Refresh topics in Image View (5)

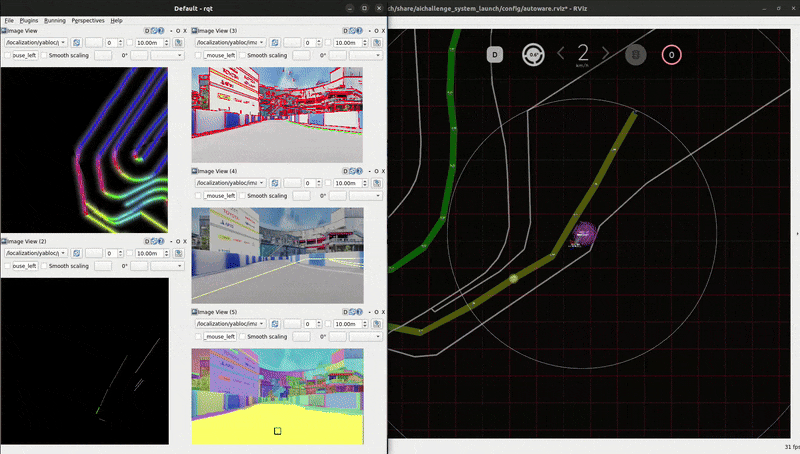pos(275,324)
